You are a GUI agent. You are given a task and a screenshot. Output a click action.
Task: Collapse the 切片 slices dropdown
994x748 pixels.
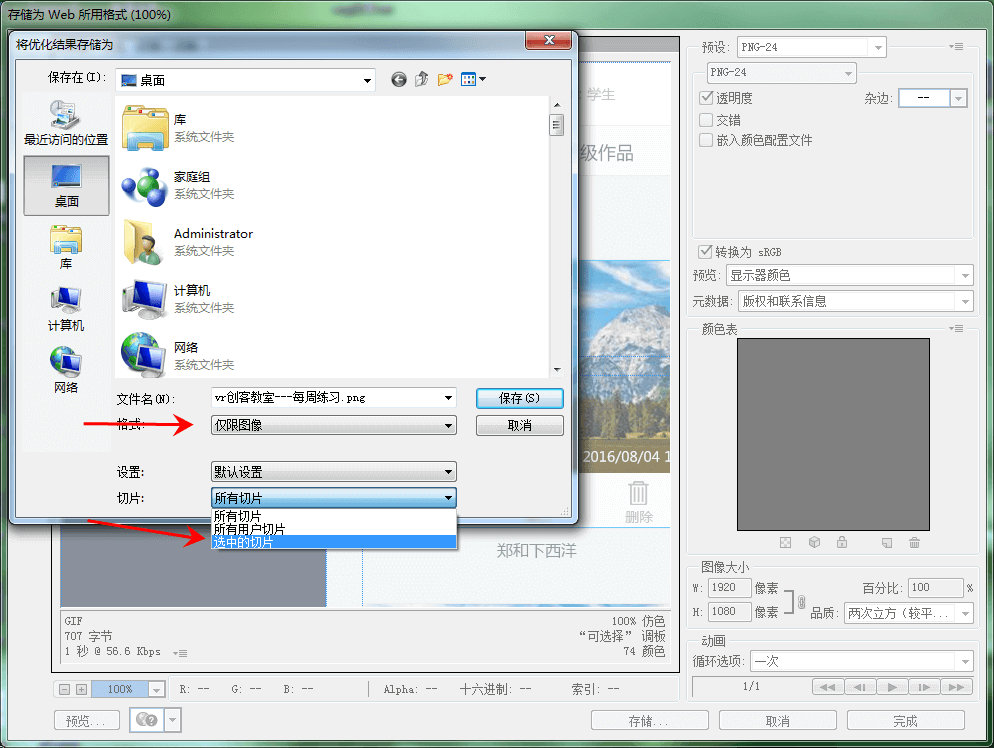pyautogui.click(x=333, y=498)
